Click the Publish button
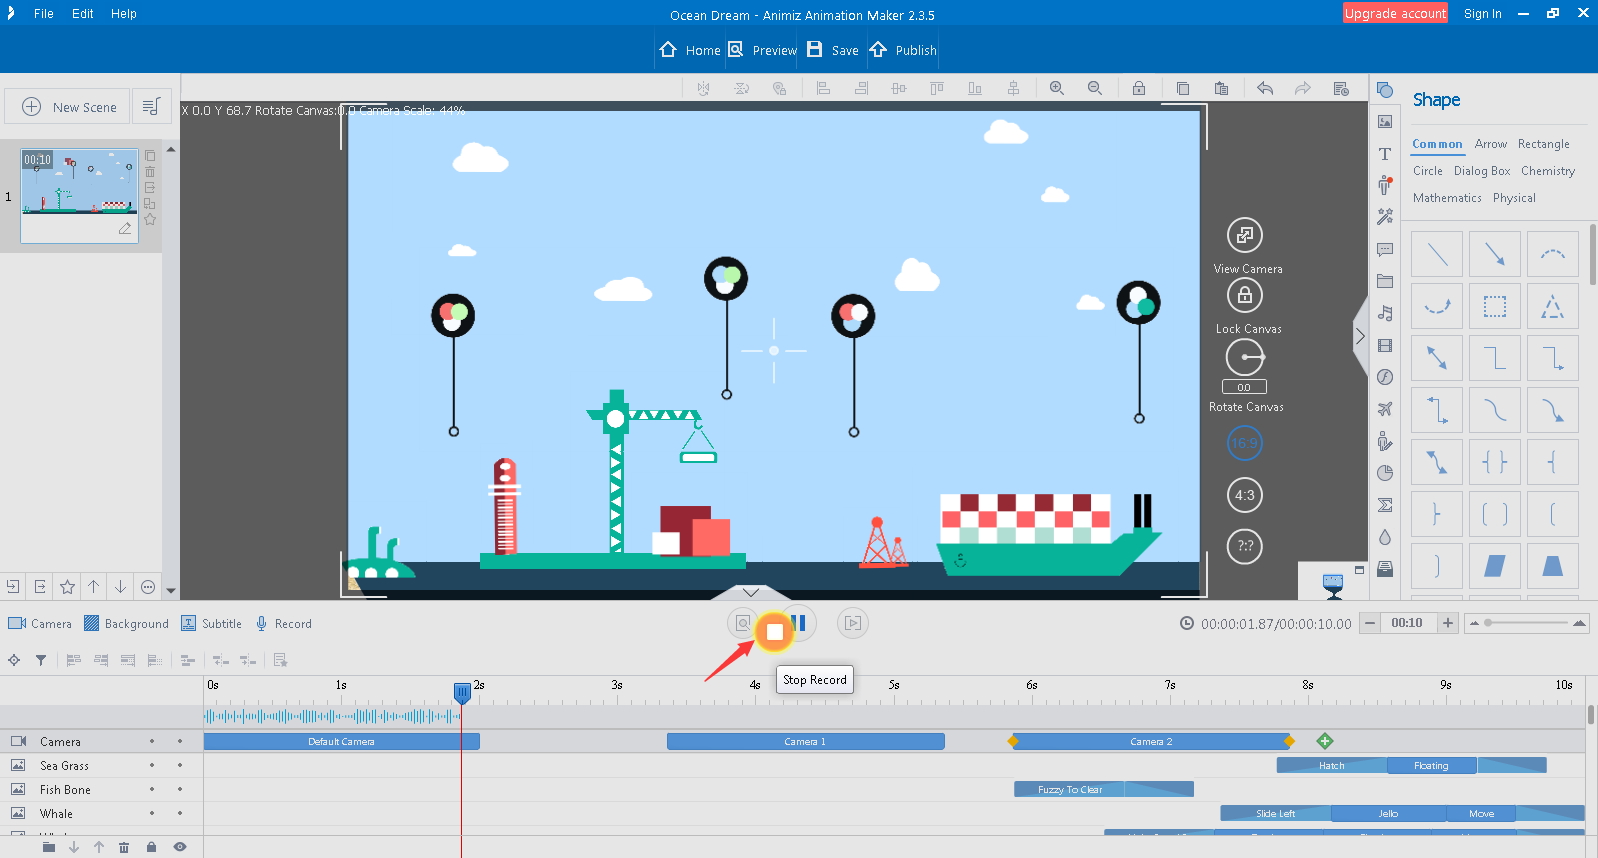Viewport: 1598px width, 858px height. pos(903,50)
